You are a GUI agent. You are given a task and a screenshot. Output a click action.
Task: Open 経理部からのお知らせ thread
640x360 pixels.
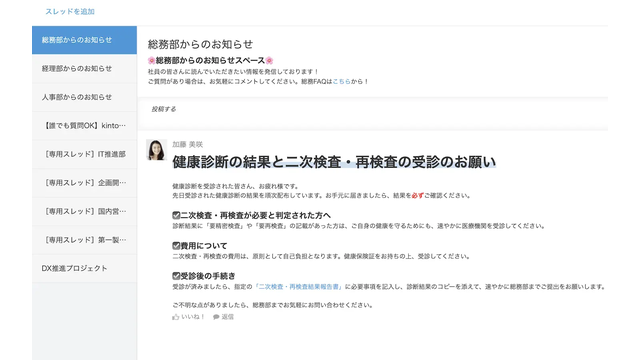coord(84,69)
